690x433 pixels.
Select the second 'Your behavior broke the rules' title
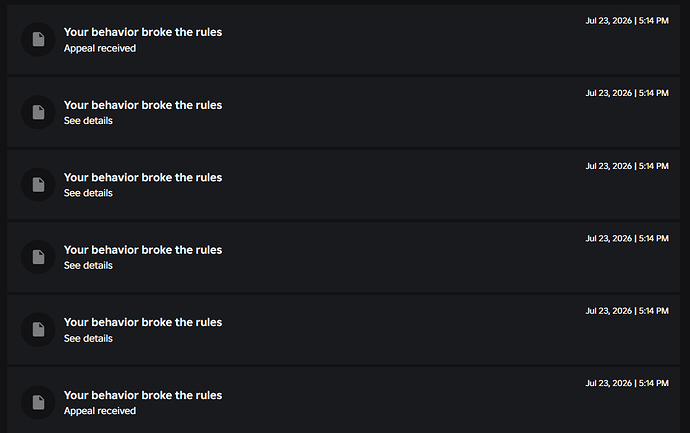[x=143, y=105]
